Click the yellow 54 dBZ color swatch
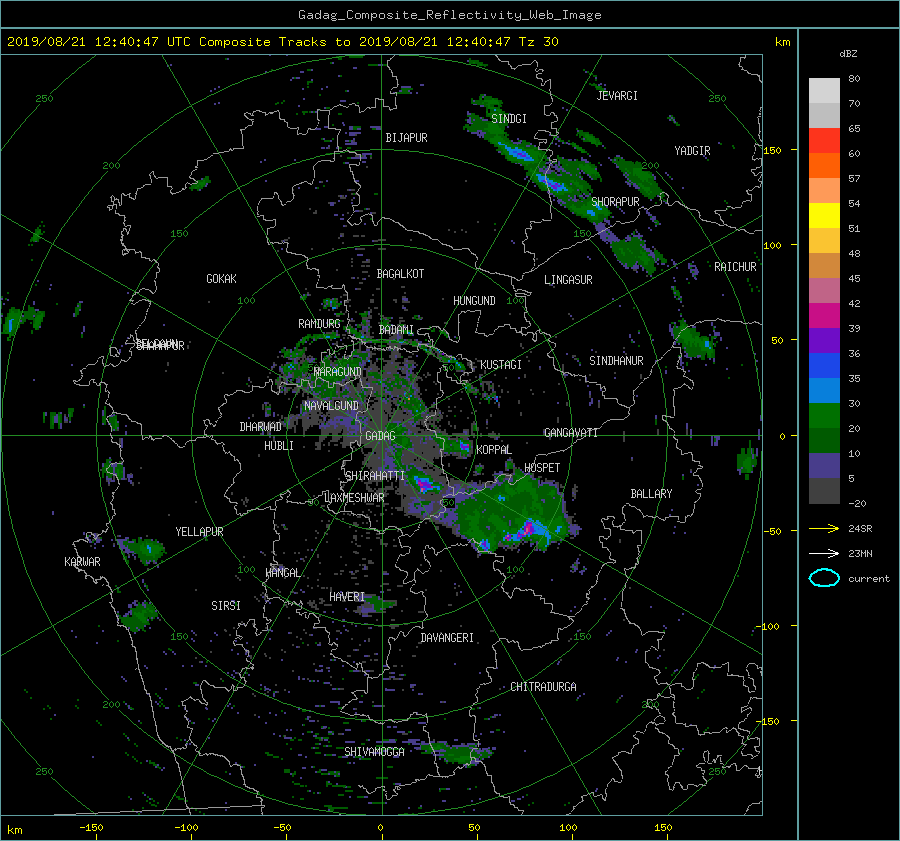The height and width of the screenshot is (841, 900). coord(824,216)
